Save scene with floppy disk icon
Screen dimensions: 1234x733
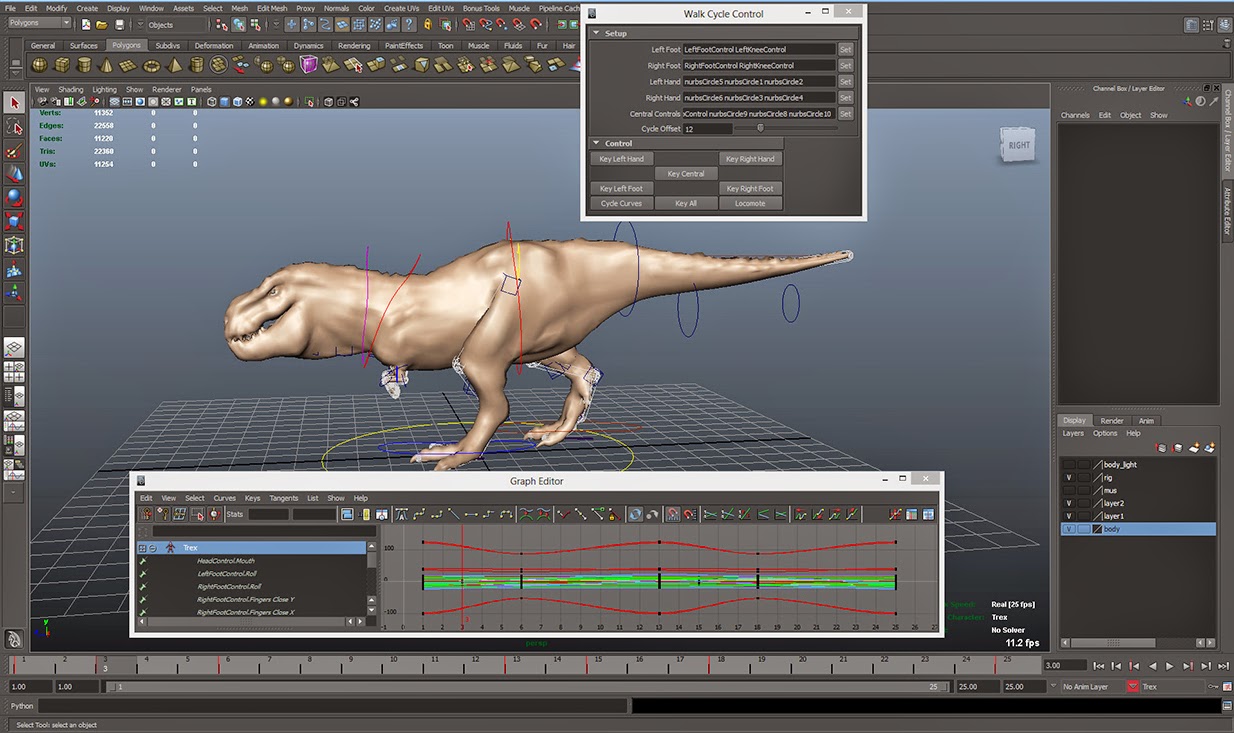coord(120,24)
